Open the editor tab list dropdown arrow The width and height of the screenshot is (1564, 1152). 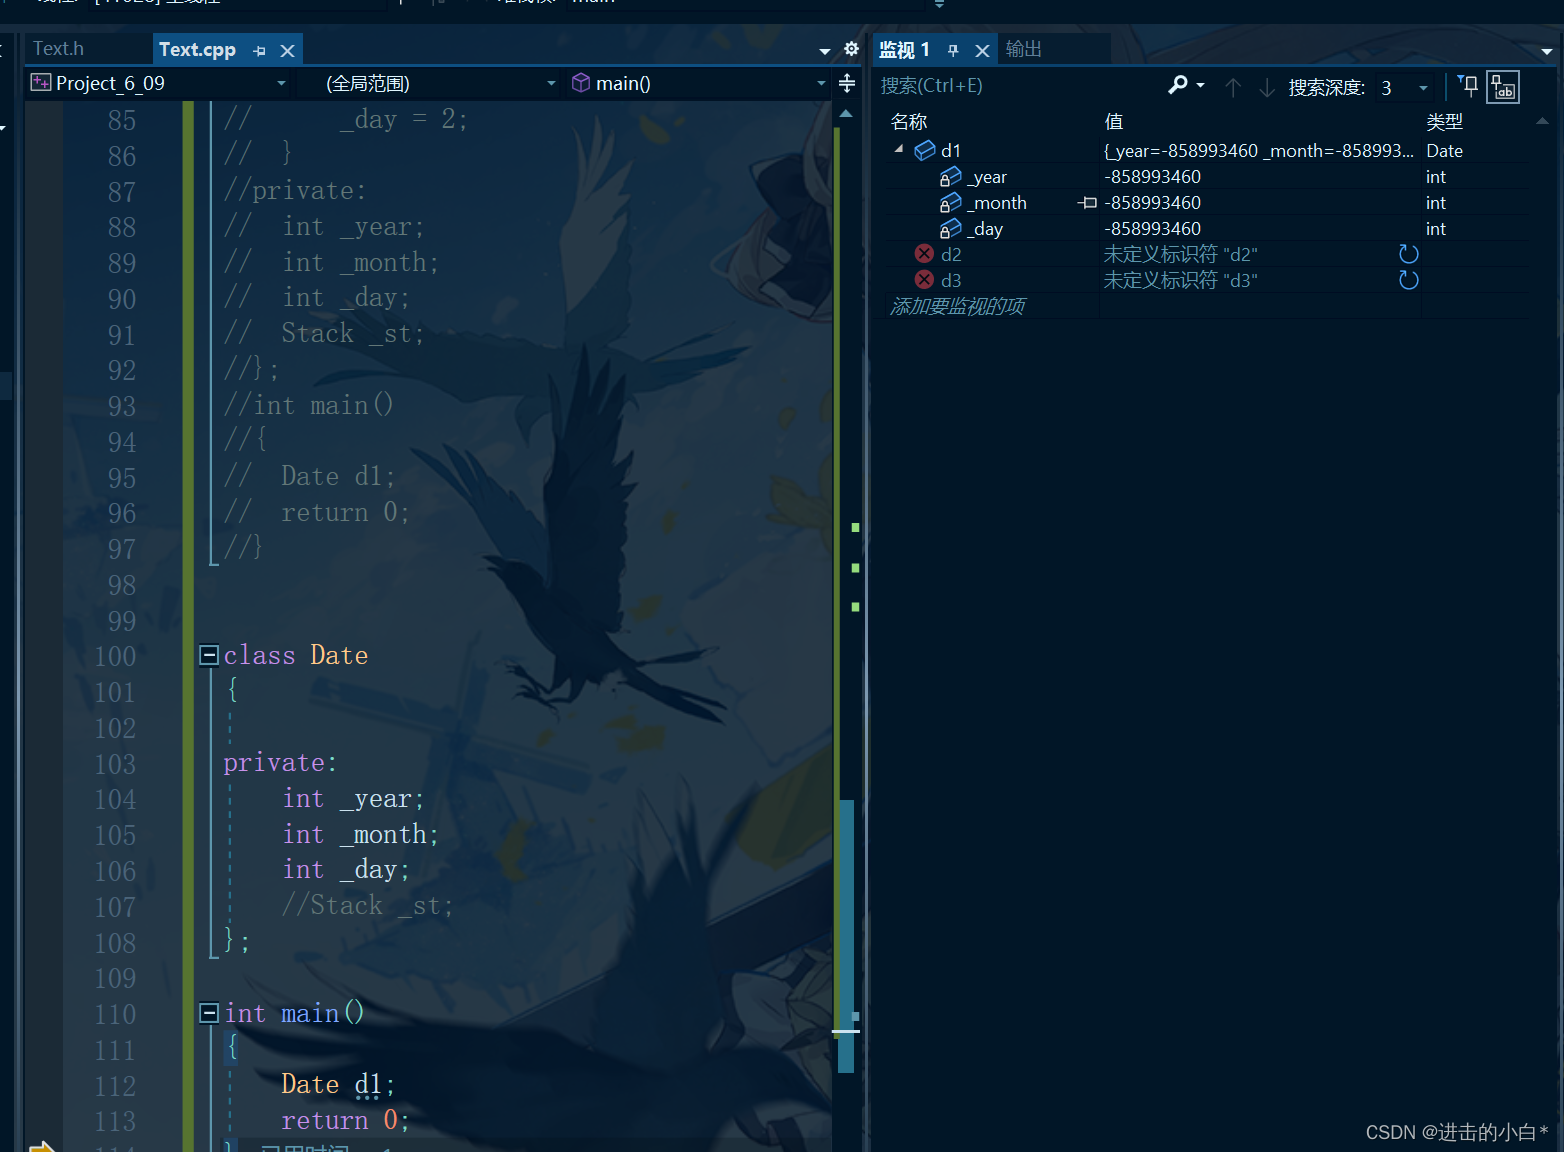825,51
